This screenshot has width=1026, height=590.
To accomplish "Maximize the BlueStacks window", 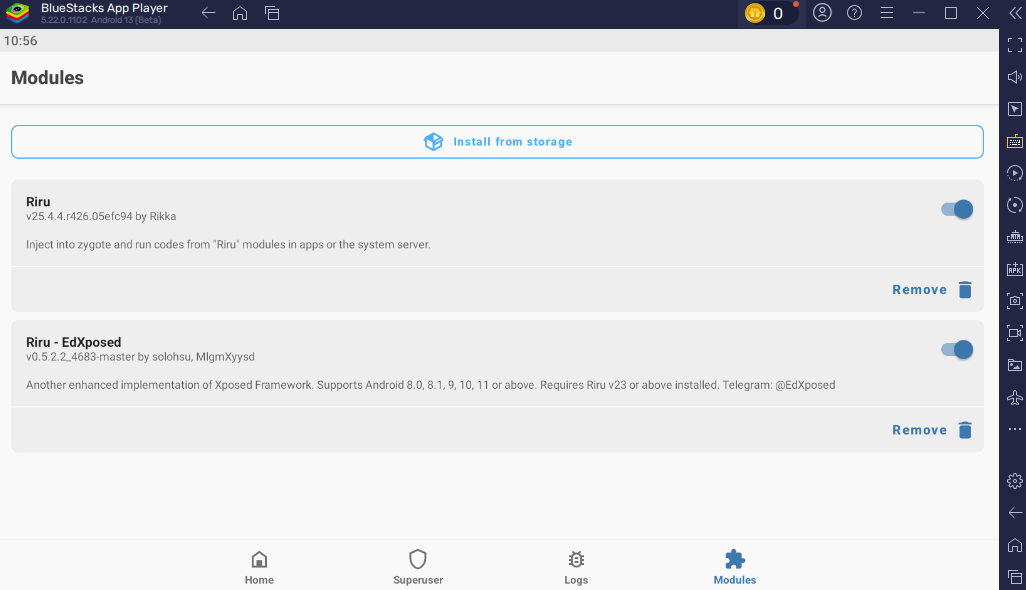I will tap(951, 12).
